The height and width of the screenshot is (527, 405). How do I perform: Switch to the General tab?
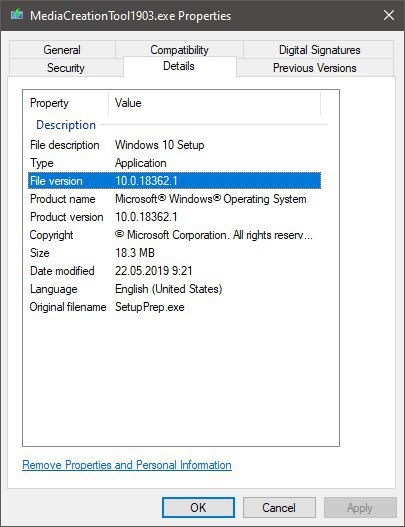(62, 50)
